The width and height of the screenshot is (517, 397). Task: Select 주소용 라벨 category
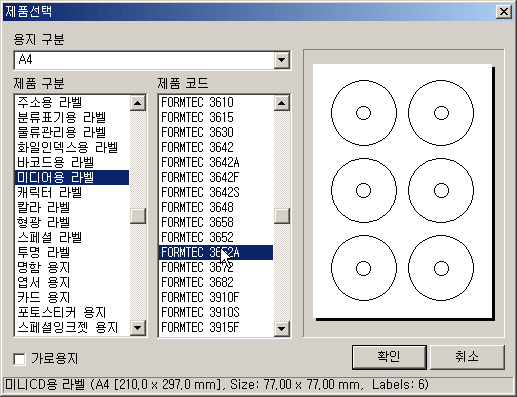click(72, 102)
